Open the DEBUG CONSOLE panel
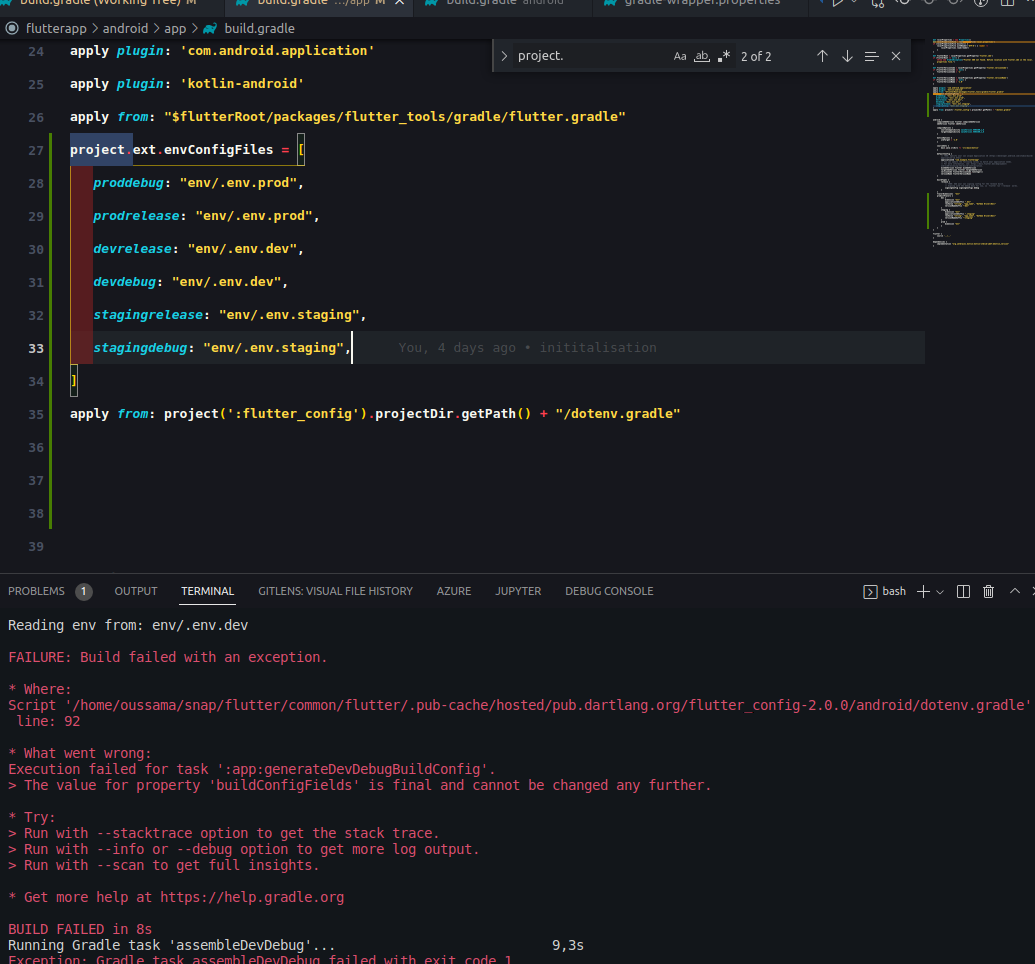The width and height of the screenshot is (1035, 964). [x=609, y=591]
